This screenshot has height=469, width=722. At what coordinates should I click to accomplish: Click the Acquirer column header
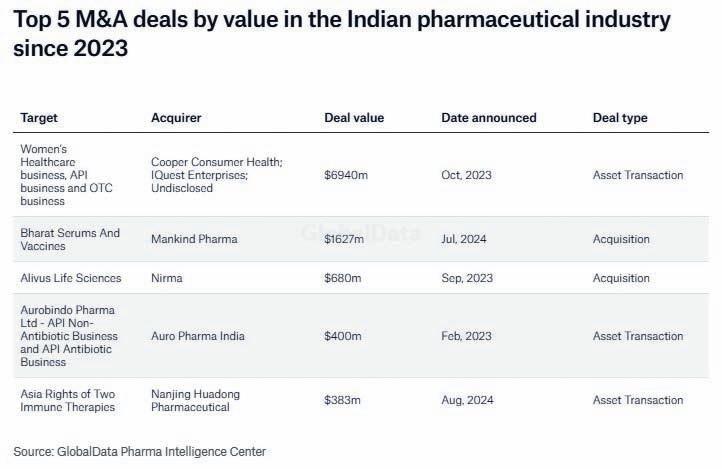(176, 118)
